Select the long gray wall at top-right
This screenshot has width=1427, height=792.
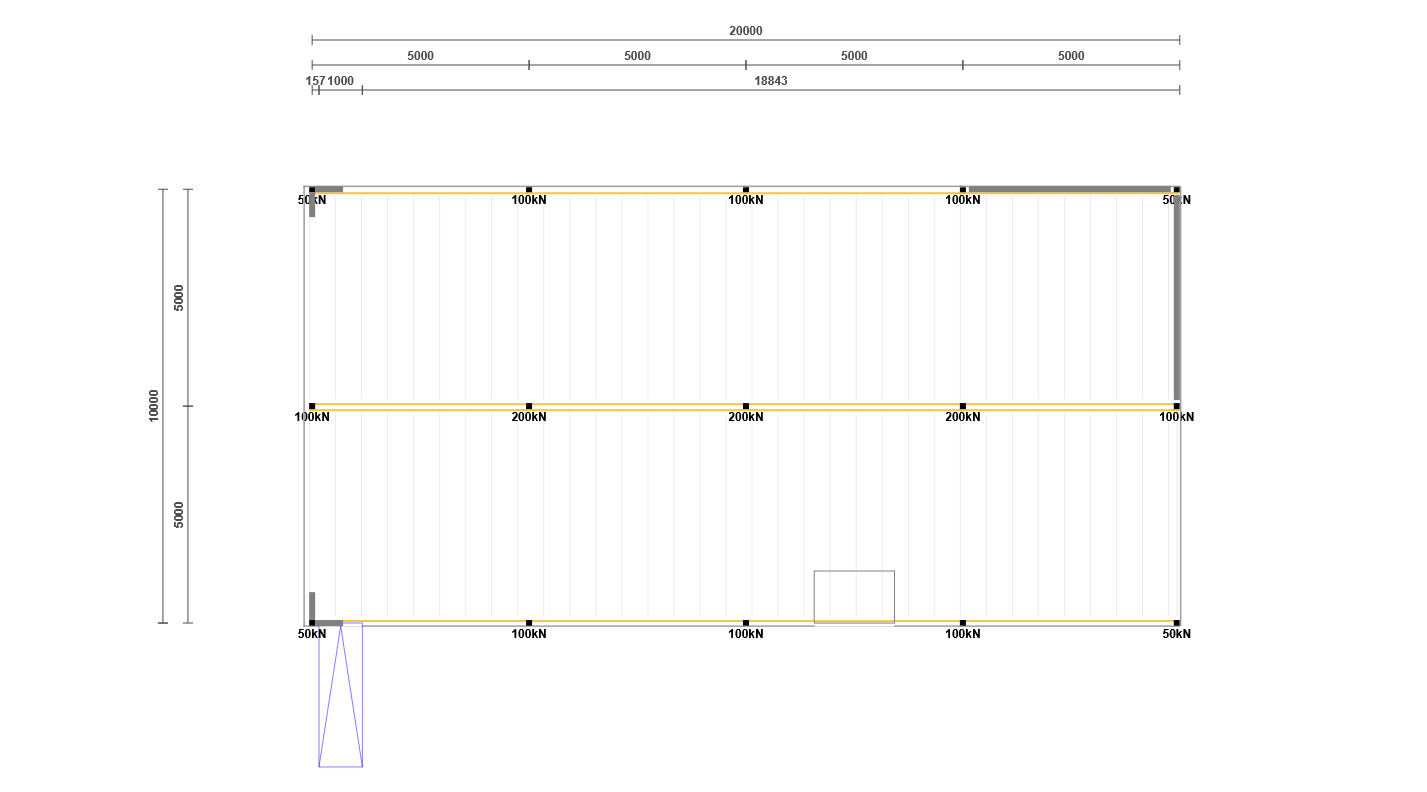1069,189
